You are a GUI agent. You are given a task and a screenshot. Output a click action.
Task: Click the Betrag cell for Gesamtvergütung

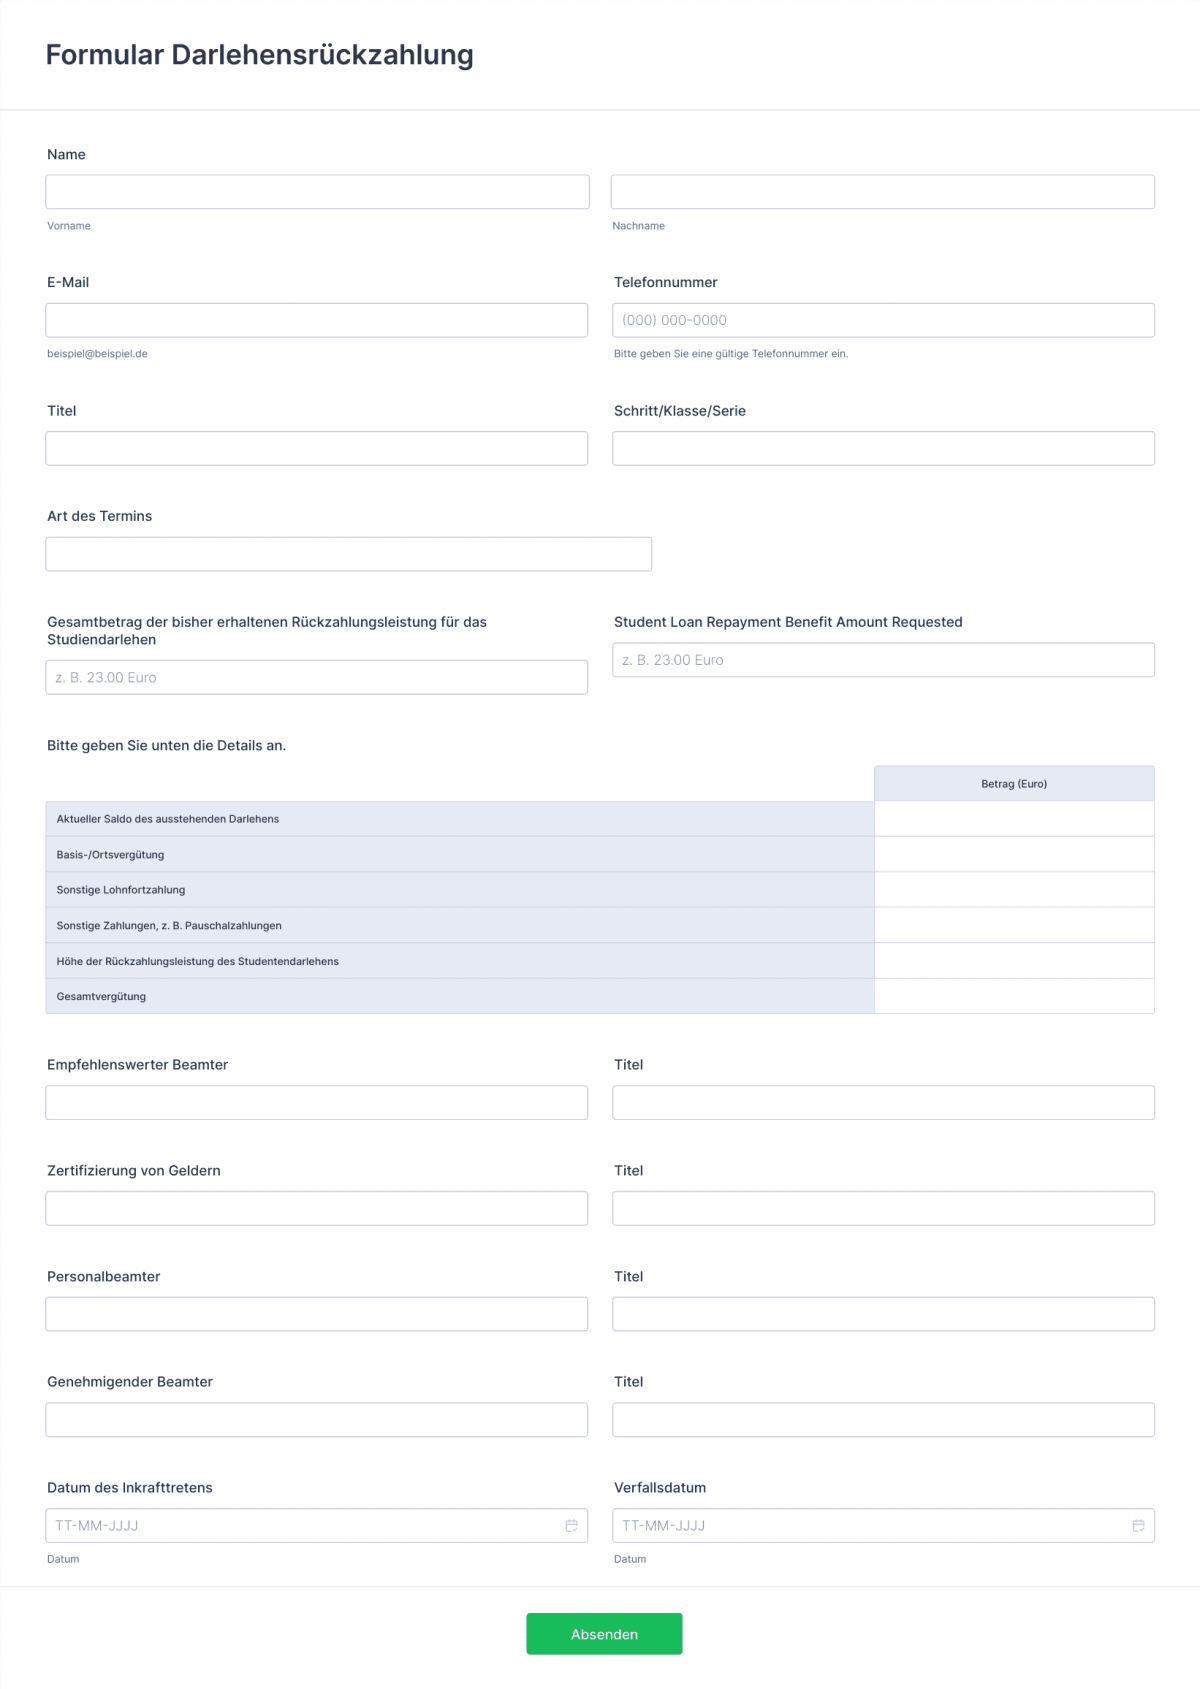[1014, 996]
